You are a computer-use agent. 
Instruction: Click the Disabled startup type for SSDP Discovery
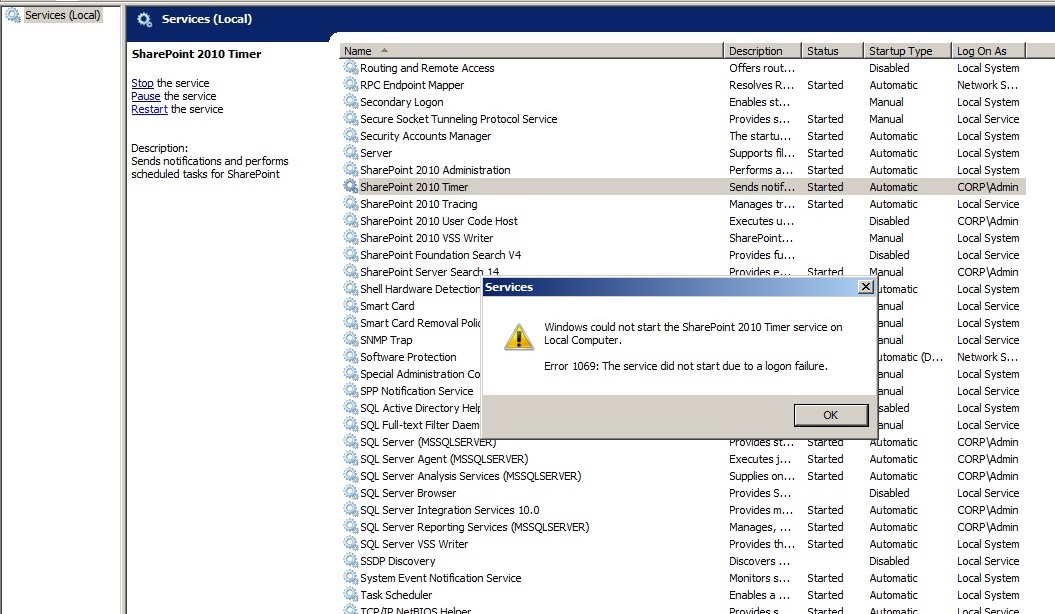pyautogui.click(x=889, y=561)
